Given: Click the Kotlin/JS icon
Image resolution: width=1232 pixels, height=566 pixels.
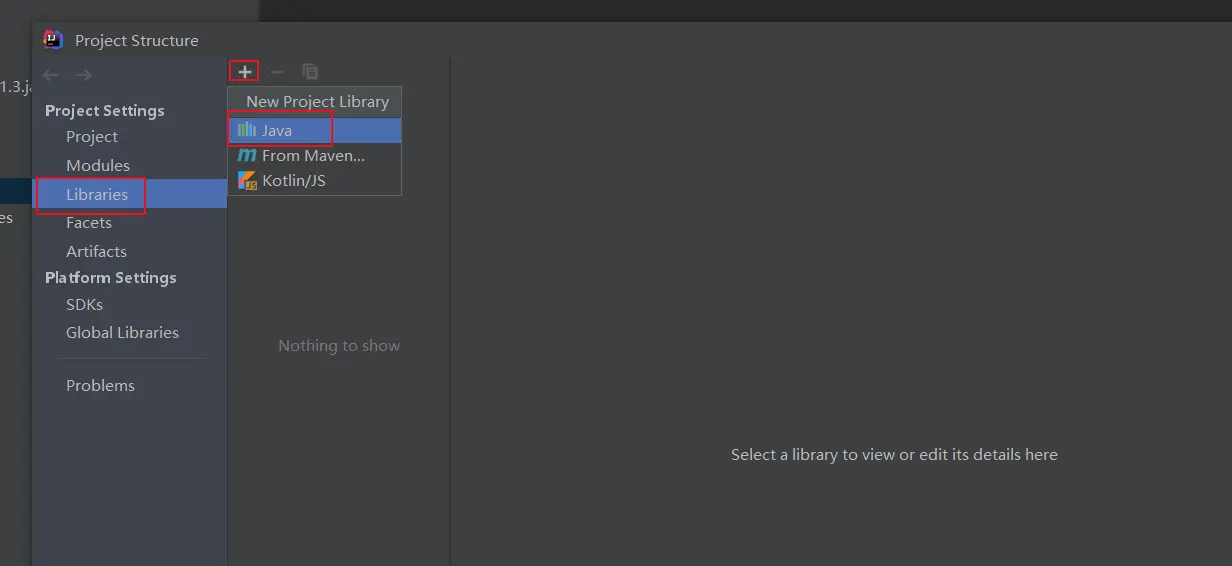Looking at the screenshot, I should coord(247,181).
